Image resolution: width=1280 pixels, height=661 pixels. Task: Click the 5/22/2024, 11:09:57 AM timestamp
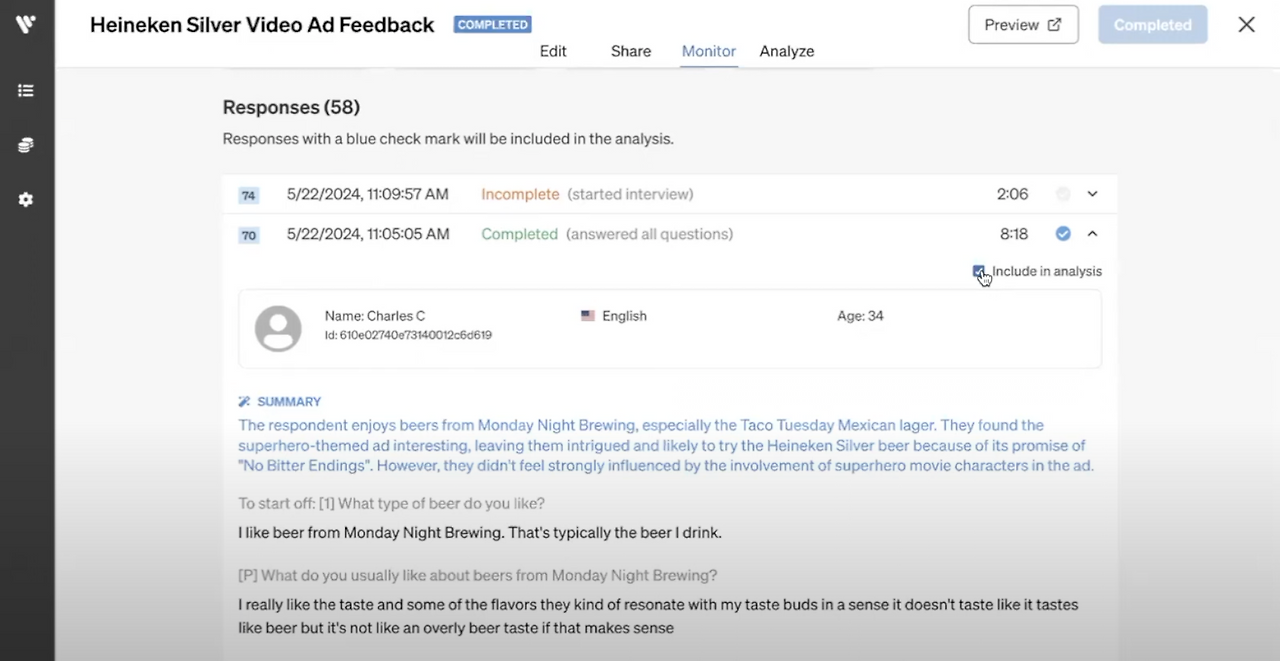tap(367, 194)
